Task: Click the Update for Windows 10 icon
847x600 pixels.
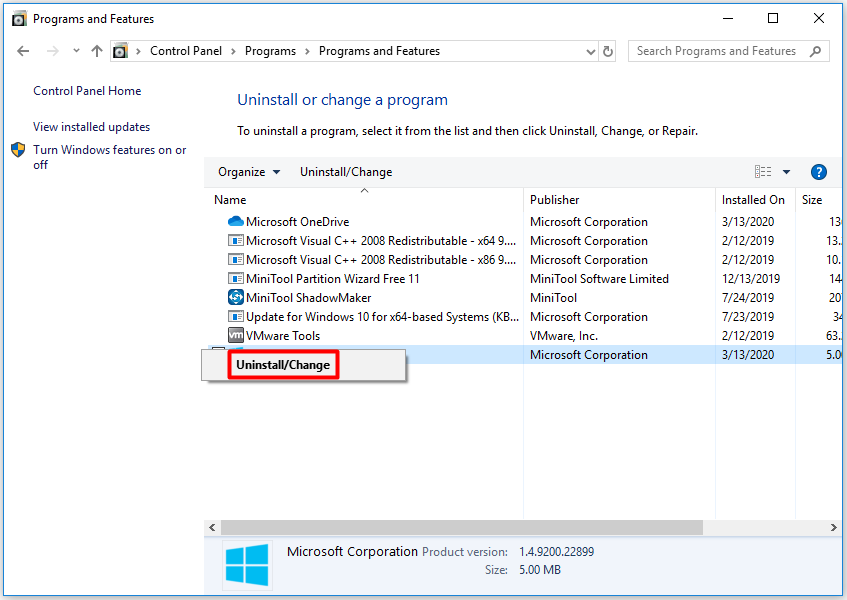Action: [x=236, y=316]
